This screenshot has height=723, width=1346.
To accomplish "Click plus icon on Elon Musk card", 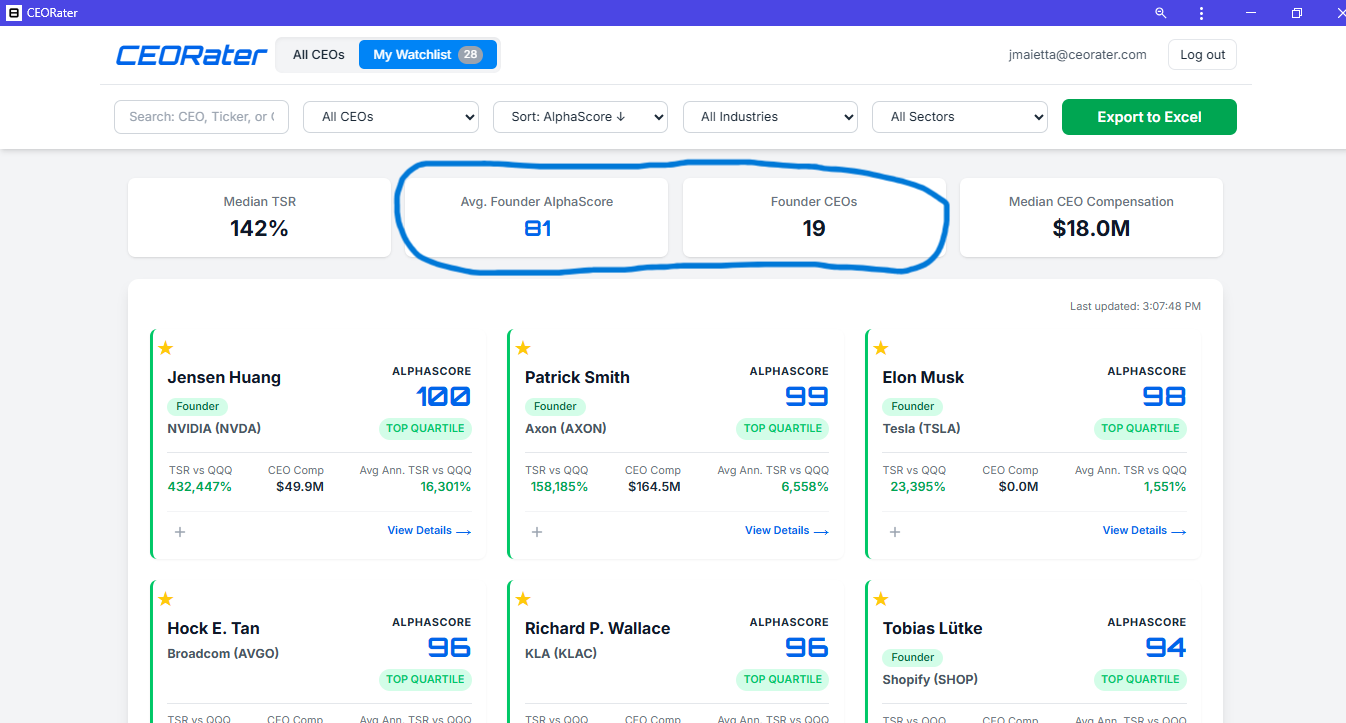I will [895, 532].
